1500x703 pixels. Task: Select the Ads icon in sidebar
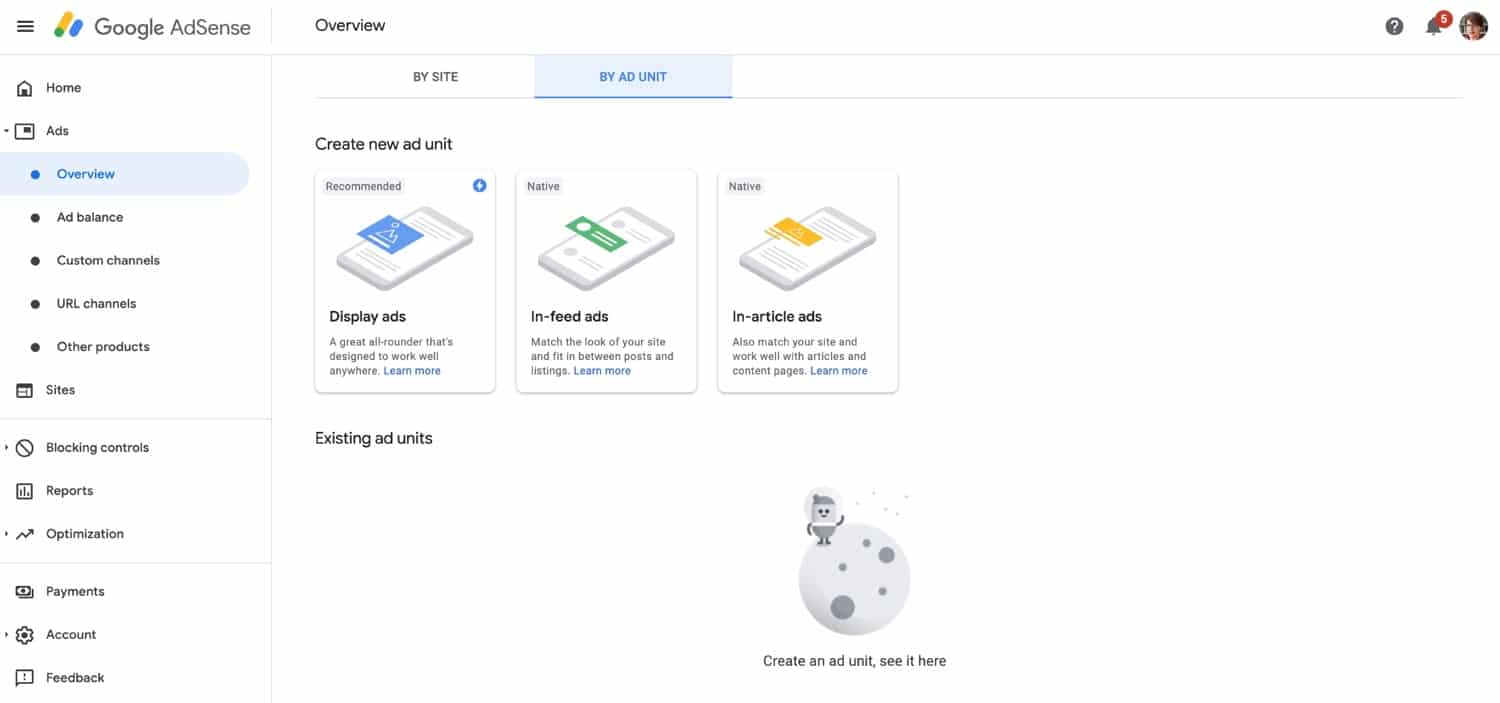(x=24, y=130)
